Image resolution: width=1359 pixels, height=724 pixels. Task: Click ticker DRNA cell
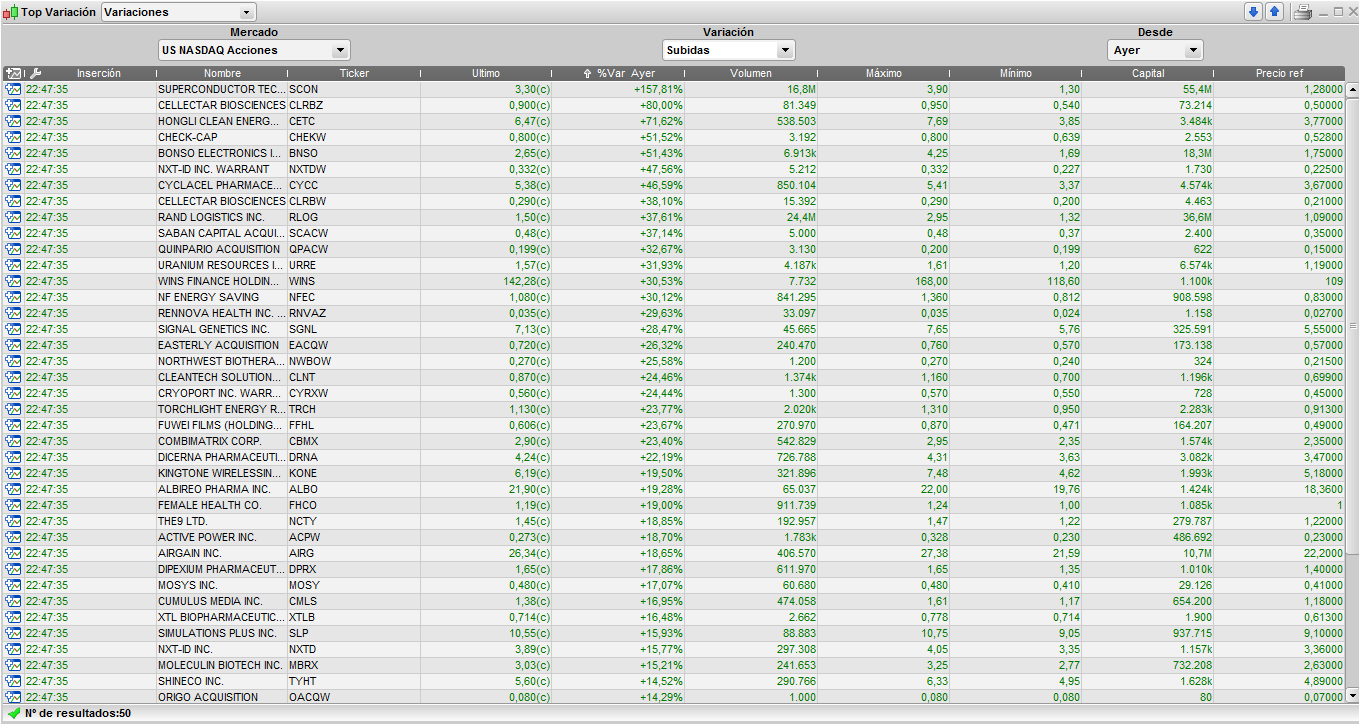pos(354,457)
